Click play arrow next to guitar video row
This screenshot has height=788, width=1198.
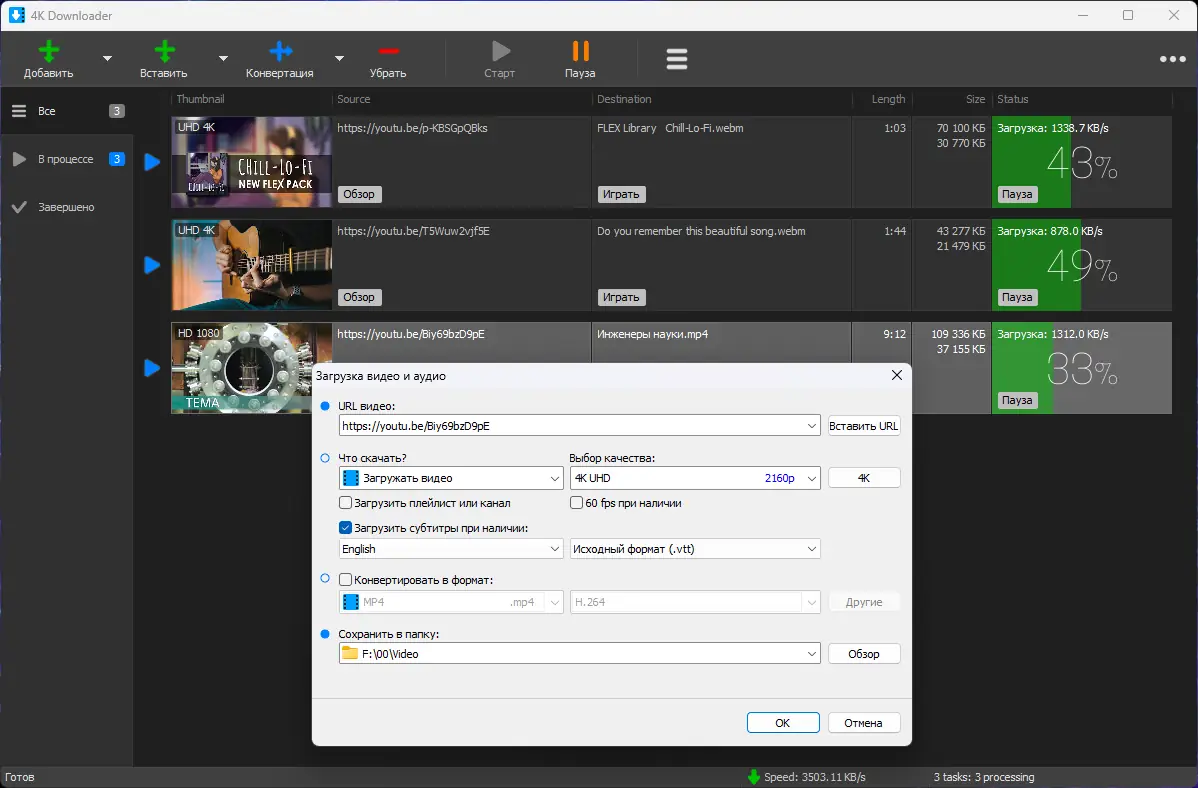coord(152,265)
